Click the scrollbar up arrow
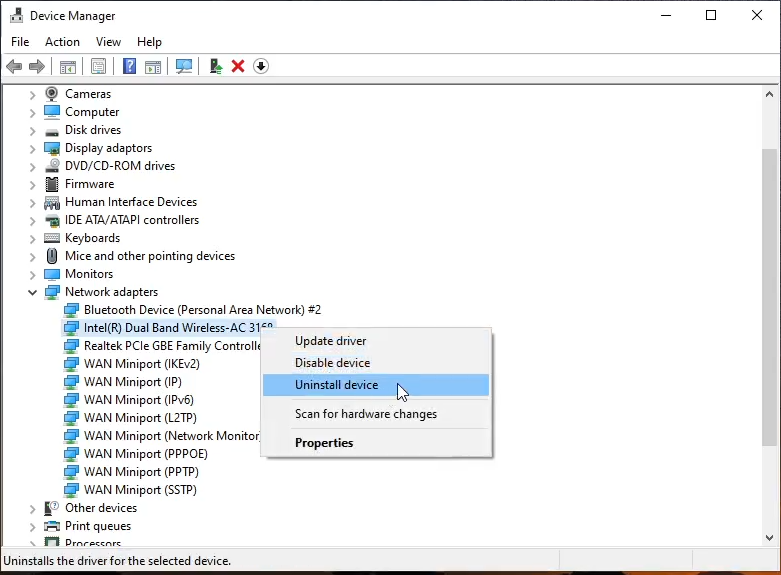The height and width of the screenshot is (575, 781). click(769, 94)
